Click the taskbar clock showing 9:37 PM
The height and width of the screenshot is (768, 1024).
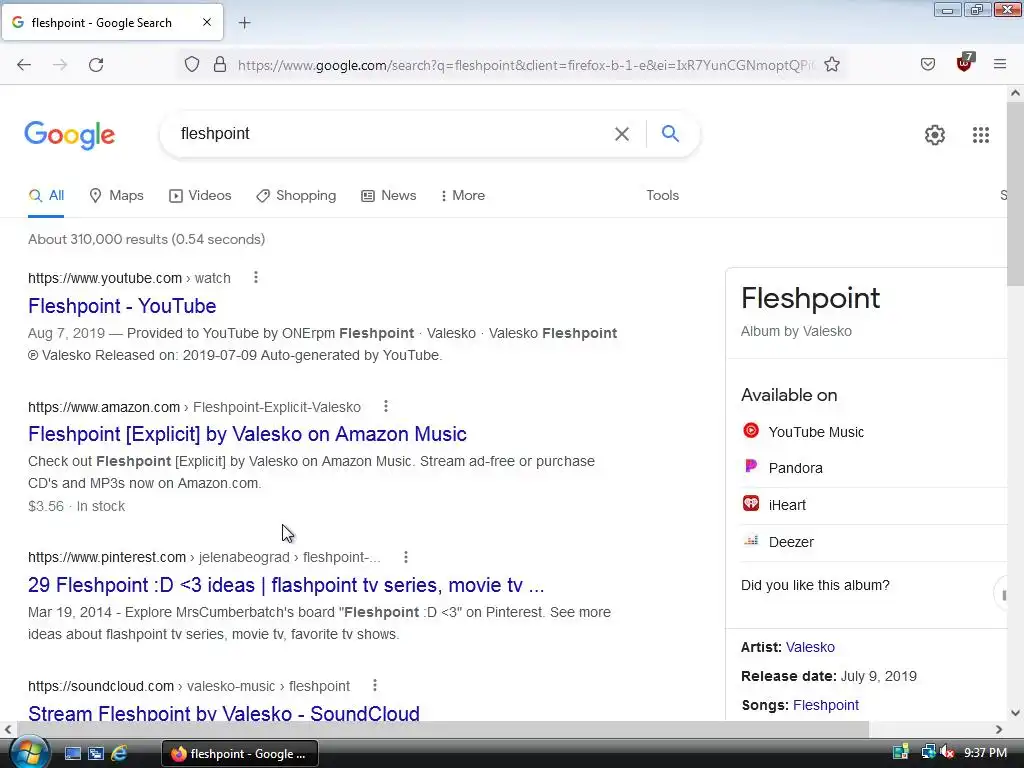coord(985,753)
